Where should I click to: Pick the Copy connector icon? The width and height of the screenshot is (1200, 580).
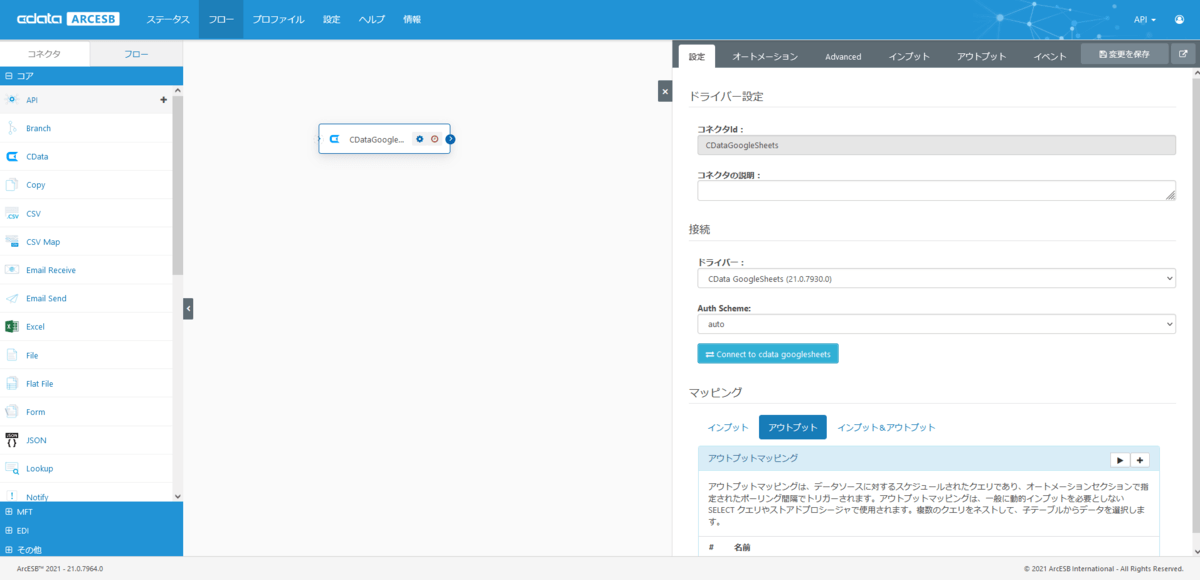click(x=12, y=185)
